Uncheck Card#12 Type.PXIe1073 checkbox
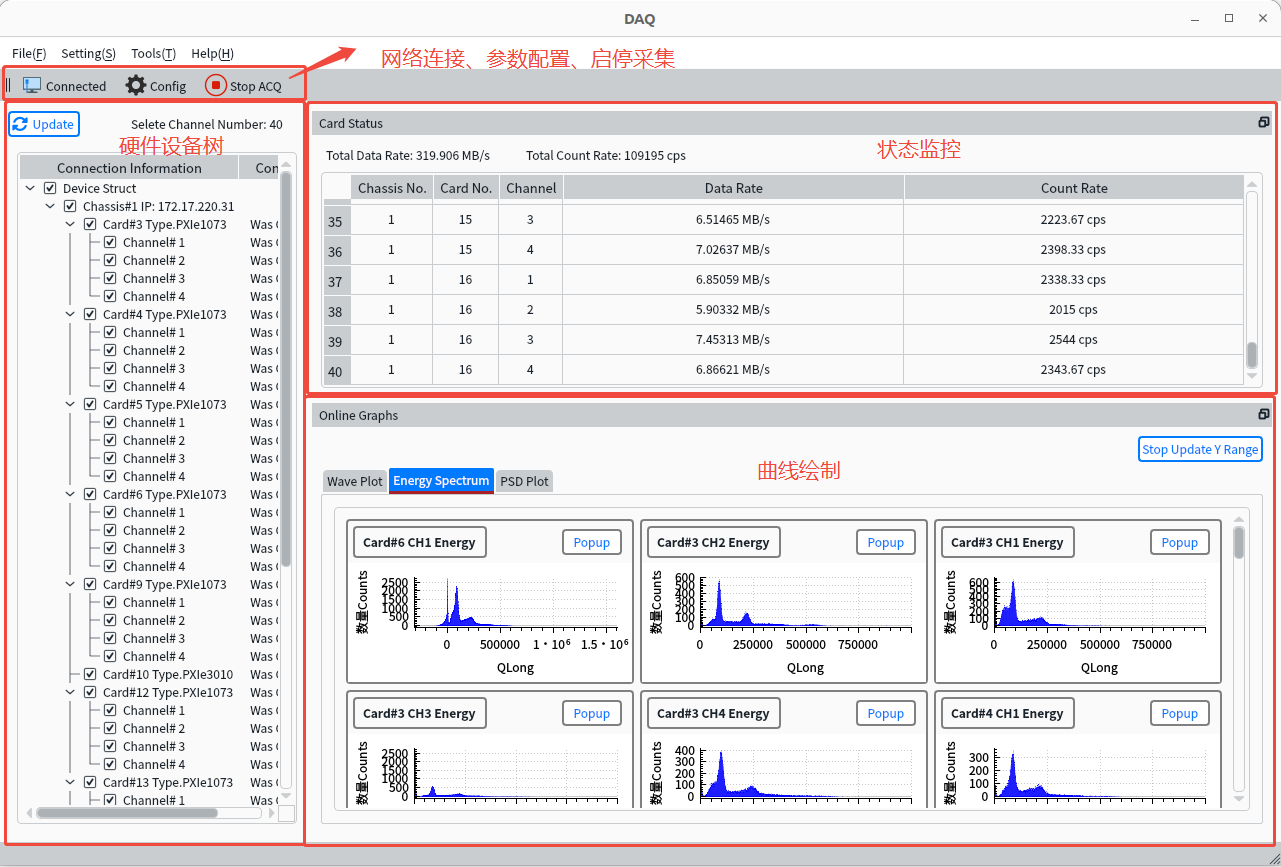1281x867 pixels. point(90,692)
